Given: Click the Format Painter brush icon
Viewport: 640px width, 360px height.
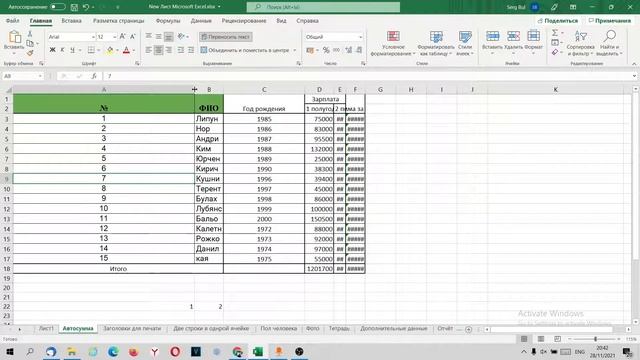Looking at the screenshot, I should 30,53.
